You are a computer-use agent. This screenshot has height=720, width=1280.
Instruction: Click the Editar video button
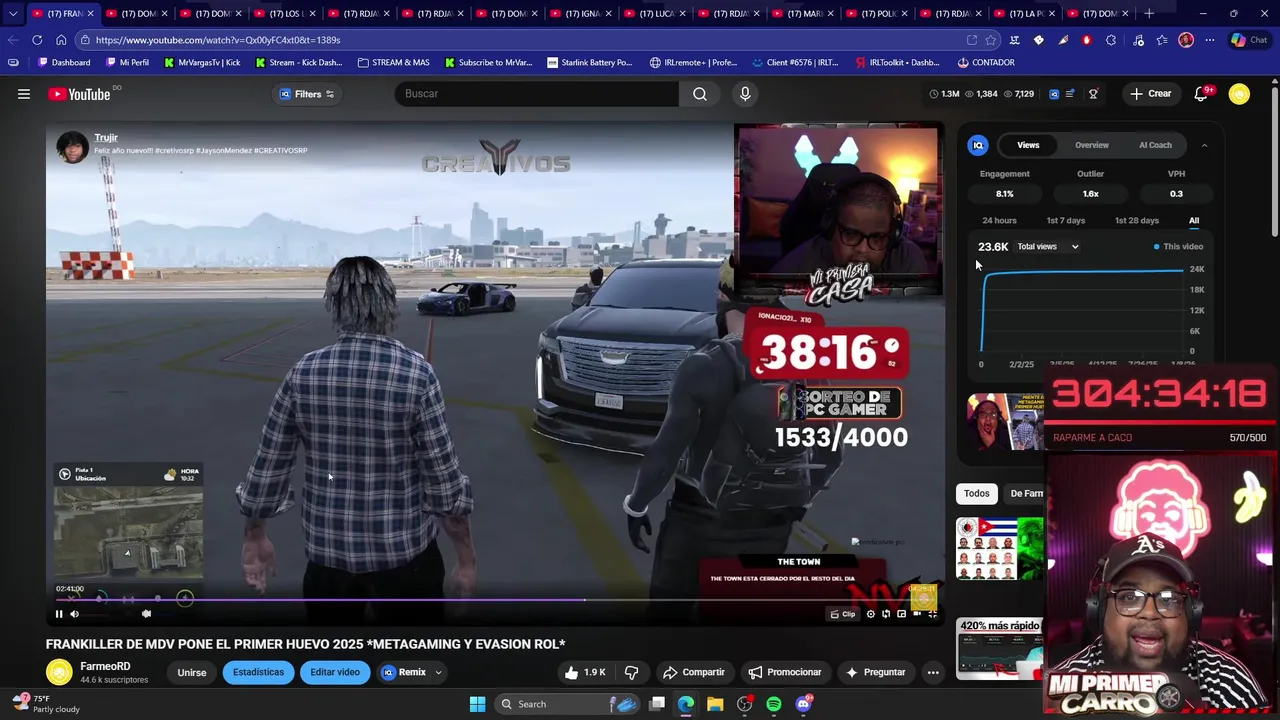[335, 672]
